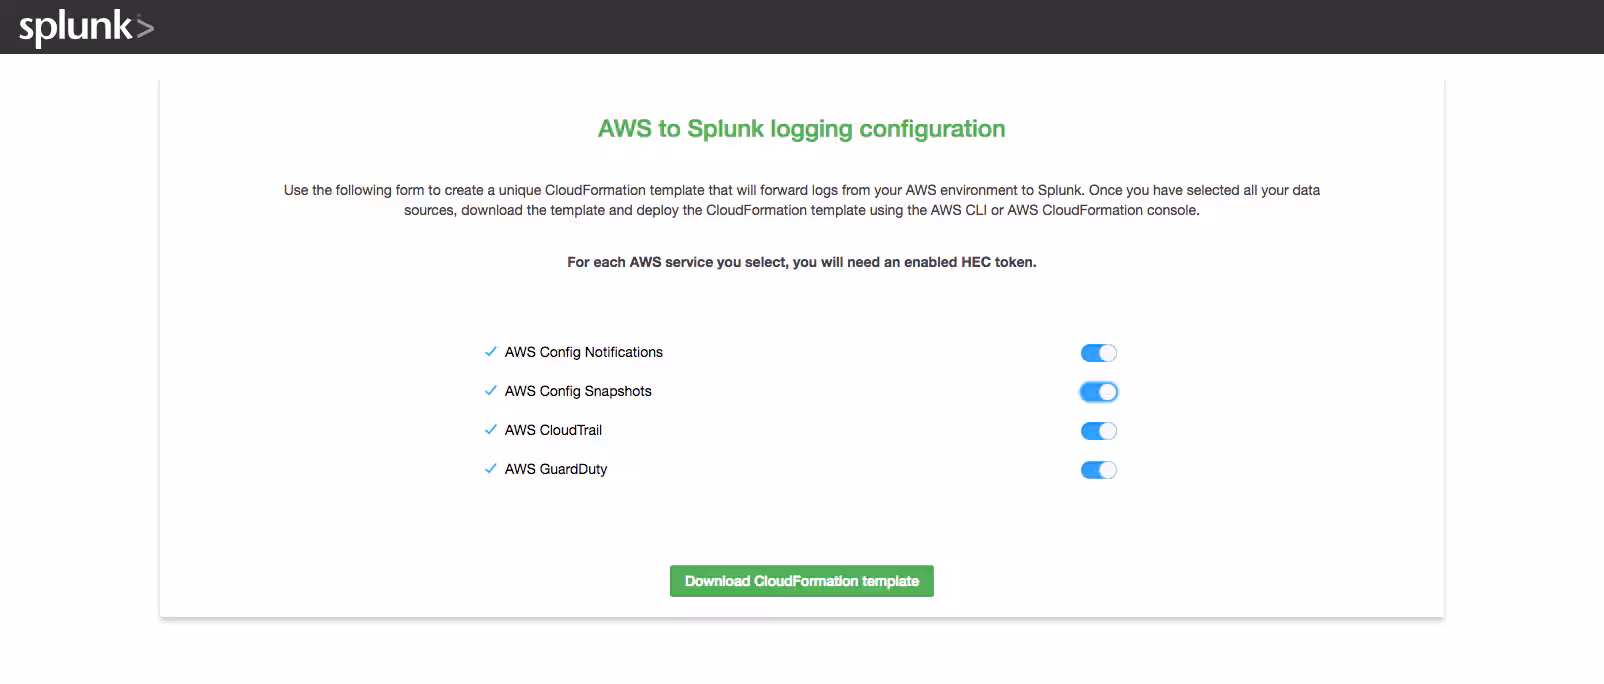Screen dimensions: 1604x684
Task: Click the AWS to Splunk logging configuration heading
Action: point(801,129)
